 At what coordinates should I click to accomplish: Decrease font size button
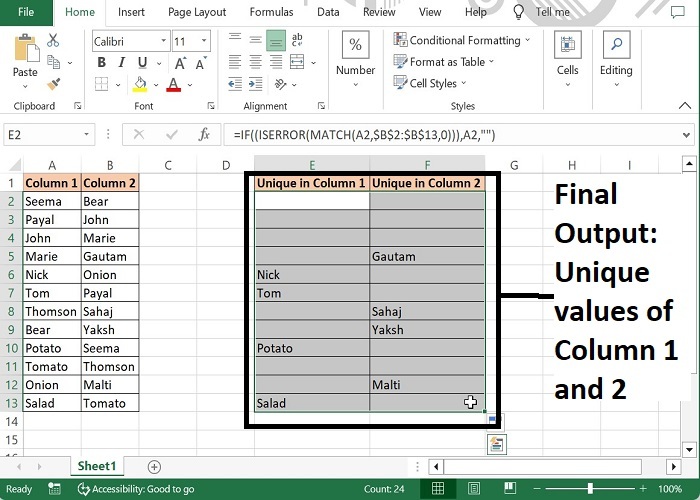(x=201, y=63)
